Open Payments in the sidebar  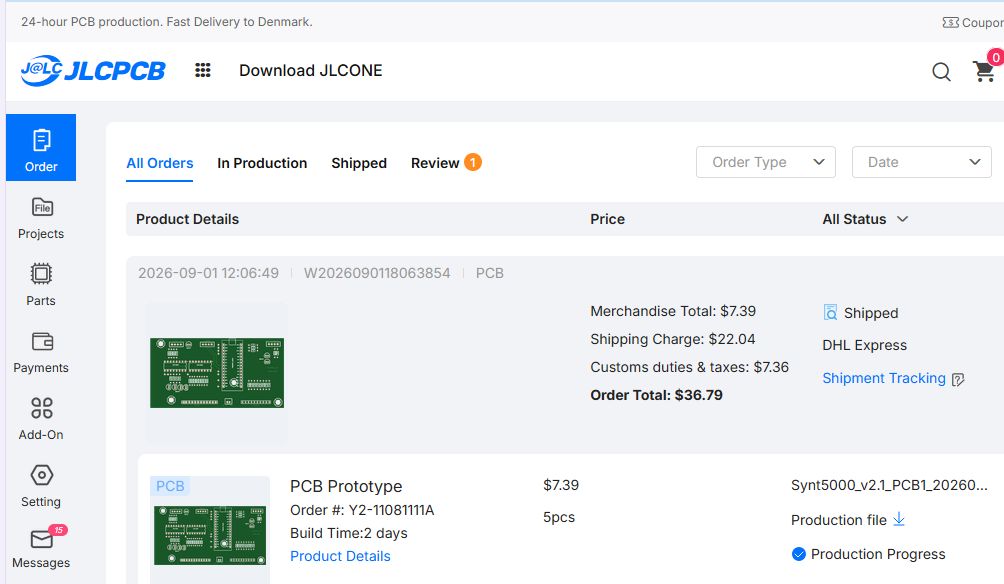(x=41, y=352)
